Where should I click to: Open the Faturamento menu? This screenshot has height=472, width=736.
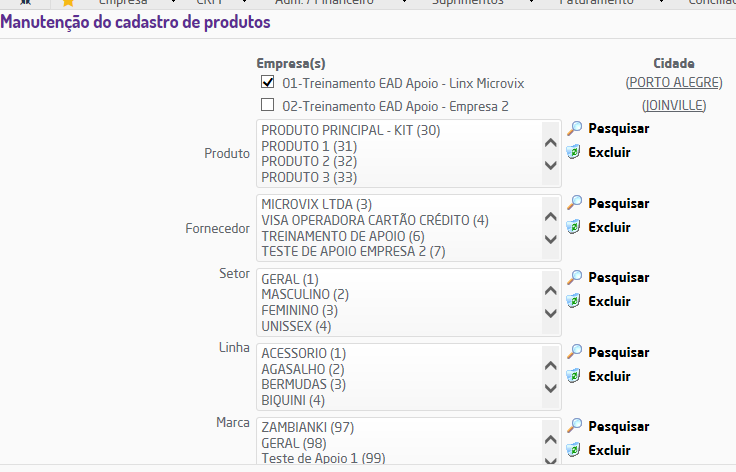[x=596, y=3]
